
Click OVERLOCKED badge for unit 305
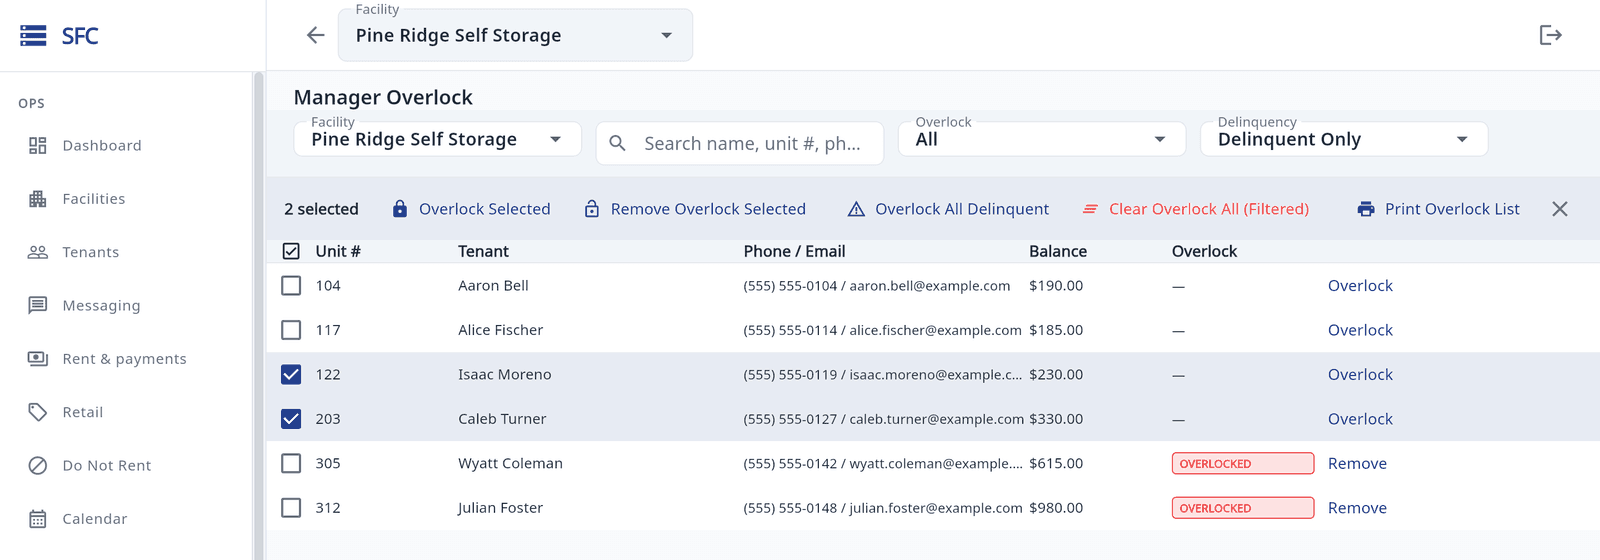coord(1243,464)
